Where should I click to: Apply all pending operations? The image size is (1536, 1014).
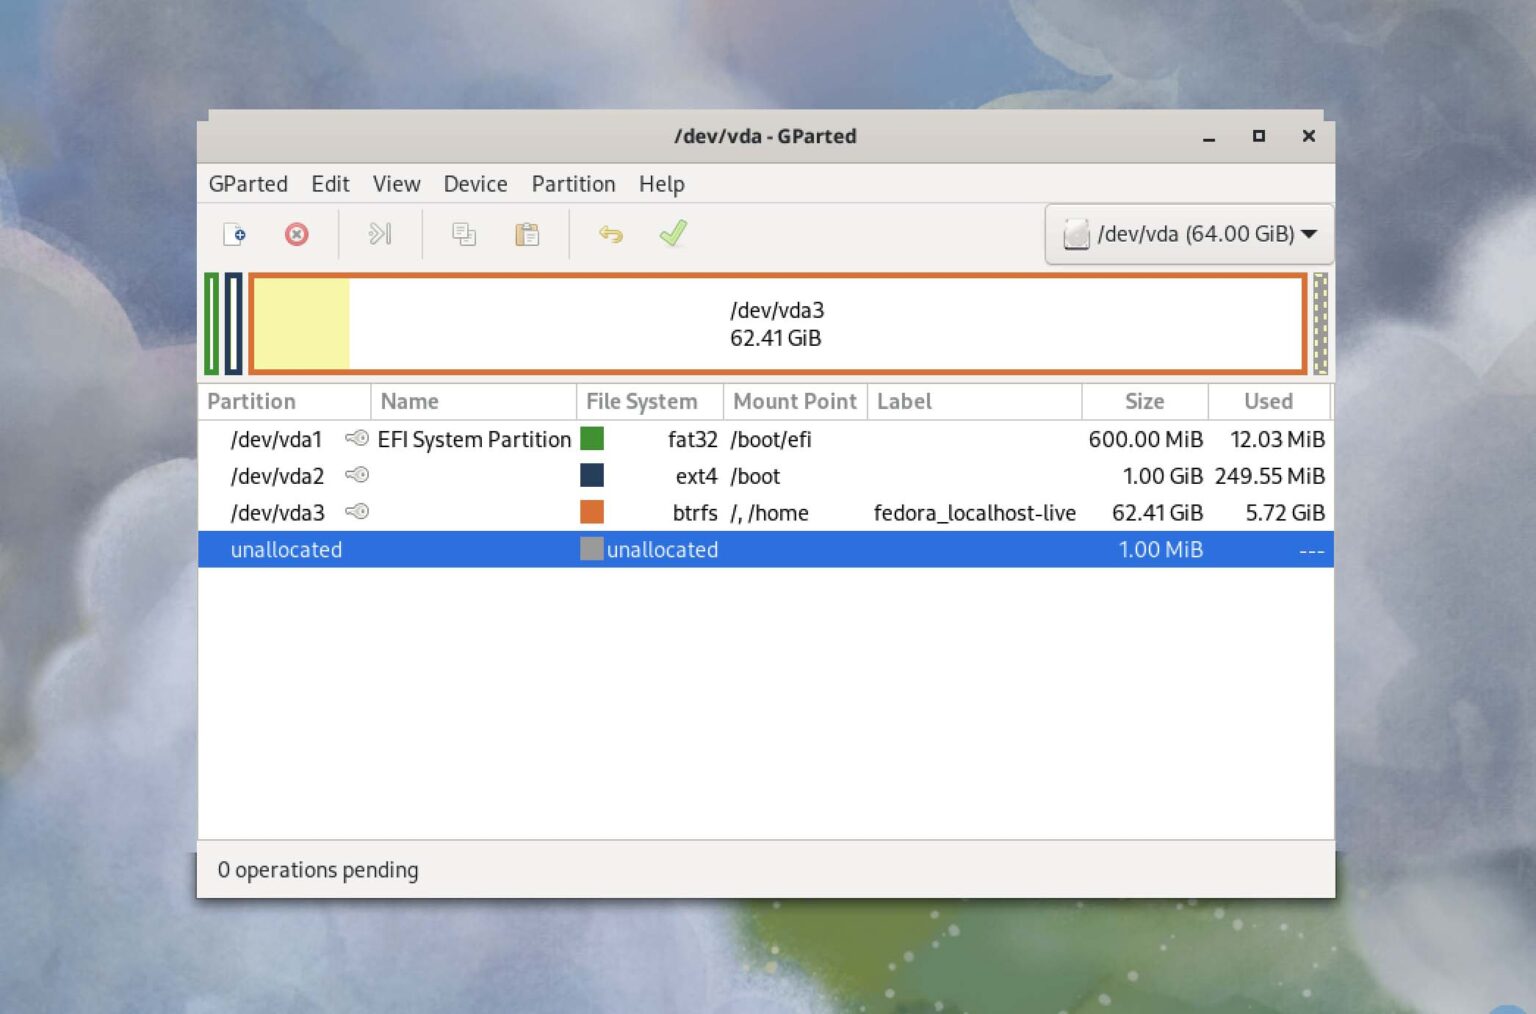point(672,234)
